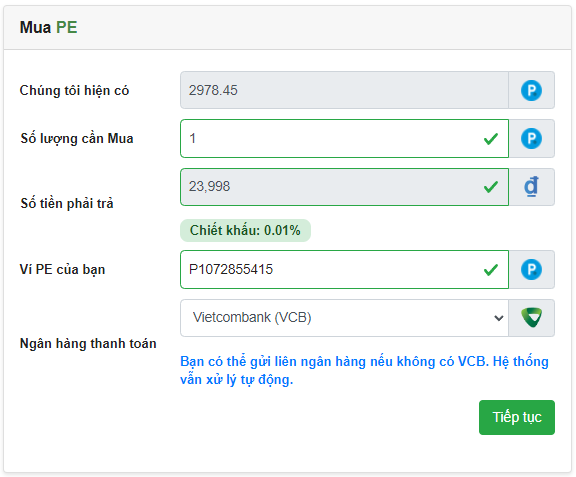Click the Số tiền phải trả label
The height and width of the screenshot is (477, 576).
click(x=67, y=203)
